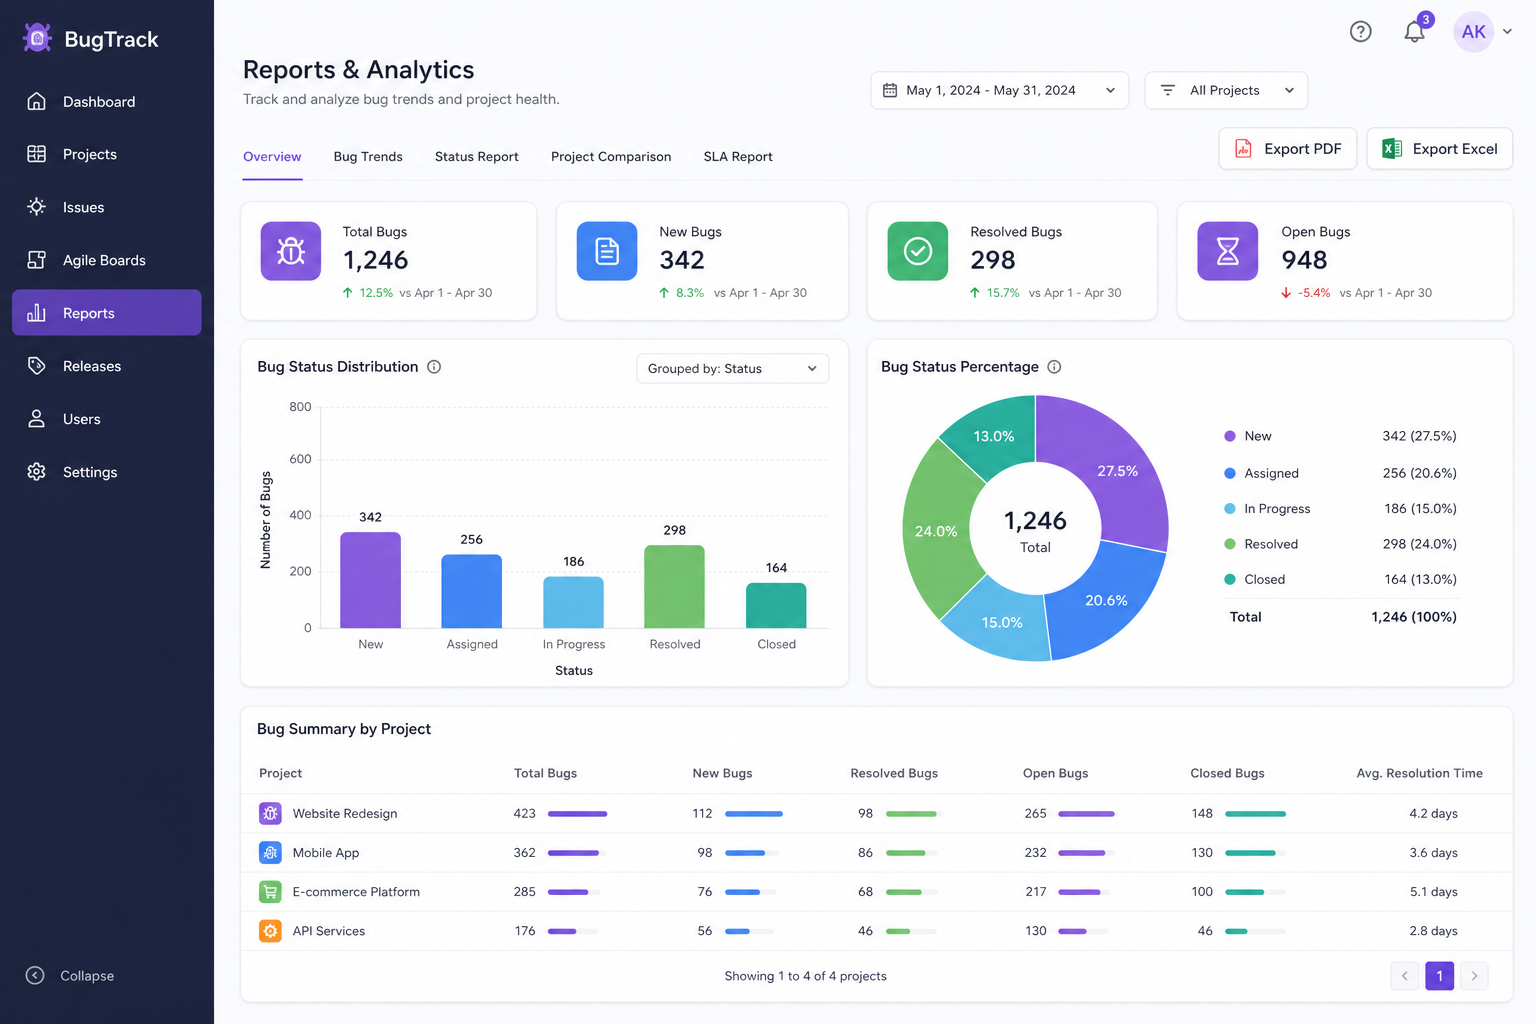The width and height of the screenshot is (1536, 1024).
Task: Click the Excel file icon
Action: pyautogui.click(x=1391, y=149)
